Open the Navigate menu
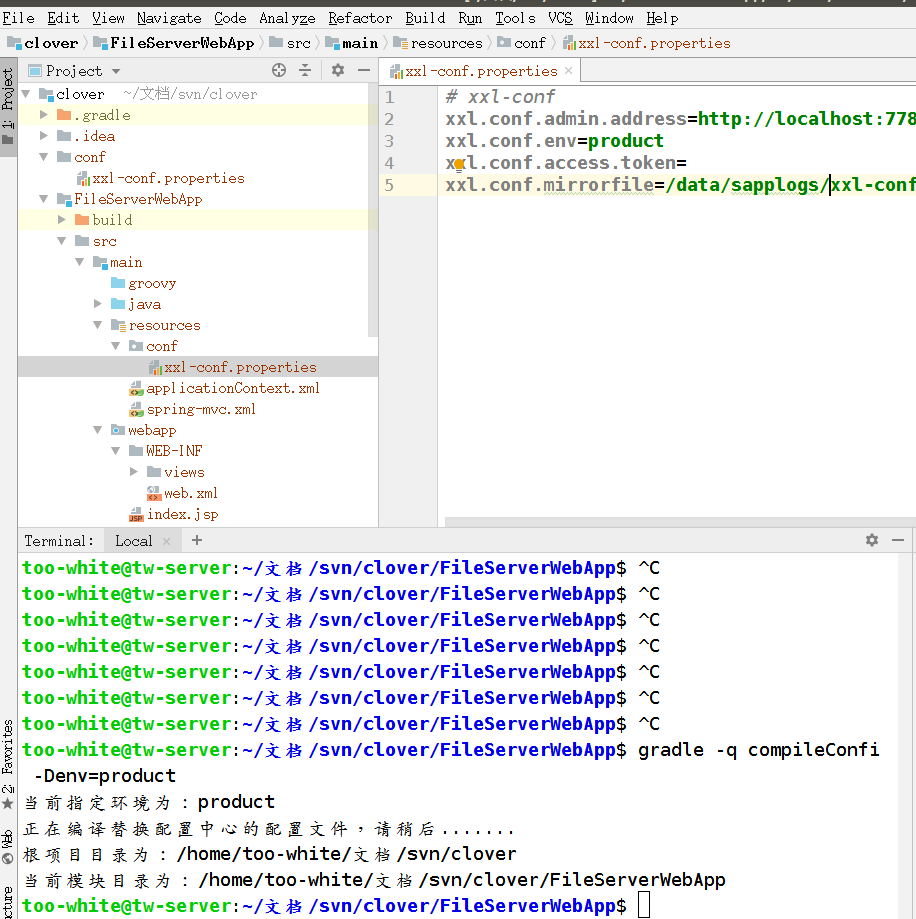The width and height of the screenshot is (916, 919). coord(169,18)
